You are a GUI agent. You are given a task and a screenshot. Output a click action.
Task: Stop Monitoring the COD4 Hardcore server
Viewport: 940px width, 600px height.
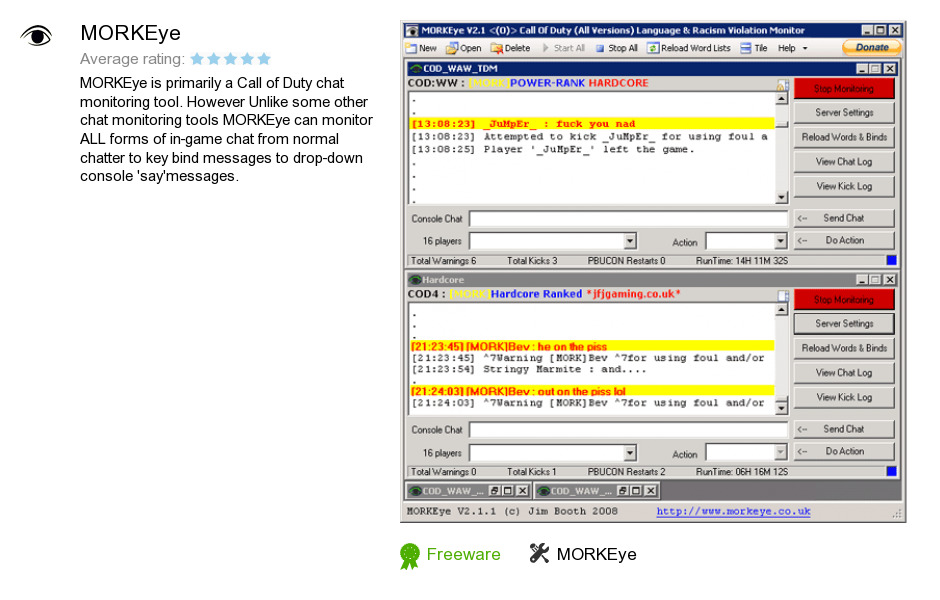point(843,300)
